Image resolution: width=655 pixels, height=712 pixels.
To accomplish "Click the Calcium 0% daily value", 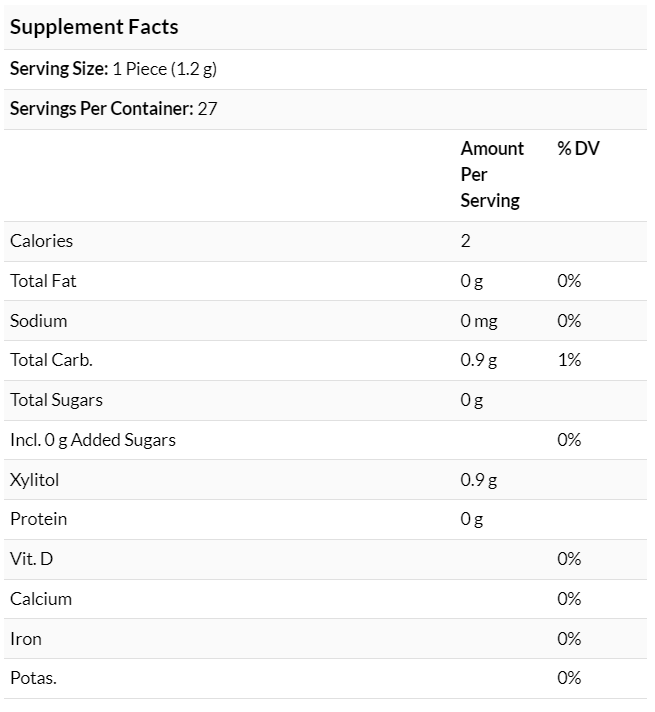I will click(x=569, y=599).
